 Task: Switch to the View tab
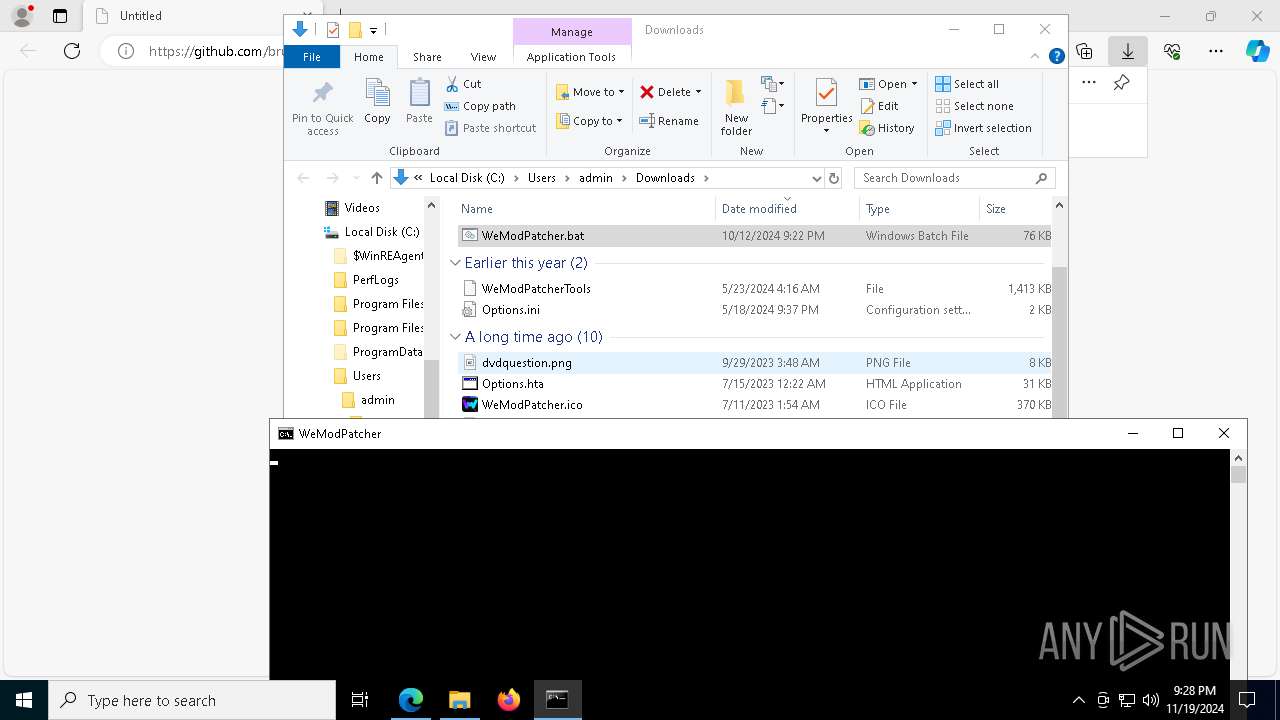point(483,57)
